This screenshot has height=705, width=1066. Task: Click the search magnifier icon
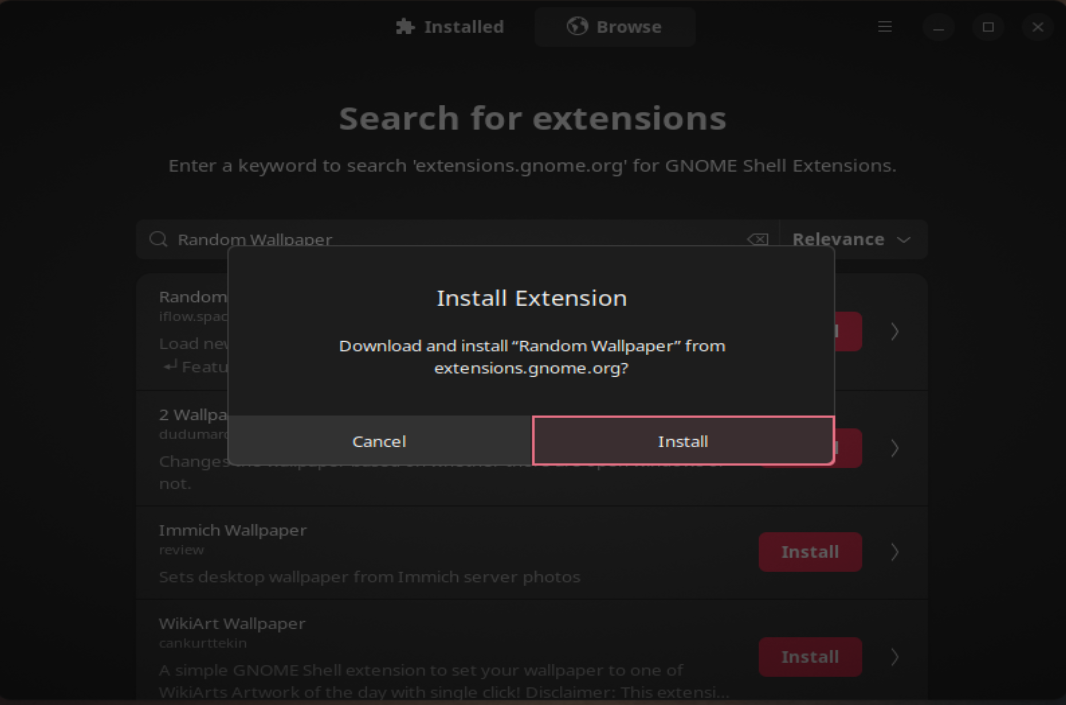click(158, 239)
